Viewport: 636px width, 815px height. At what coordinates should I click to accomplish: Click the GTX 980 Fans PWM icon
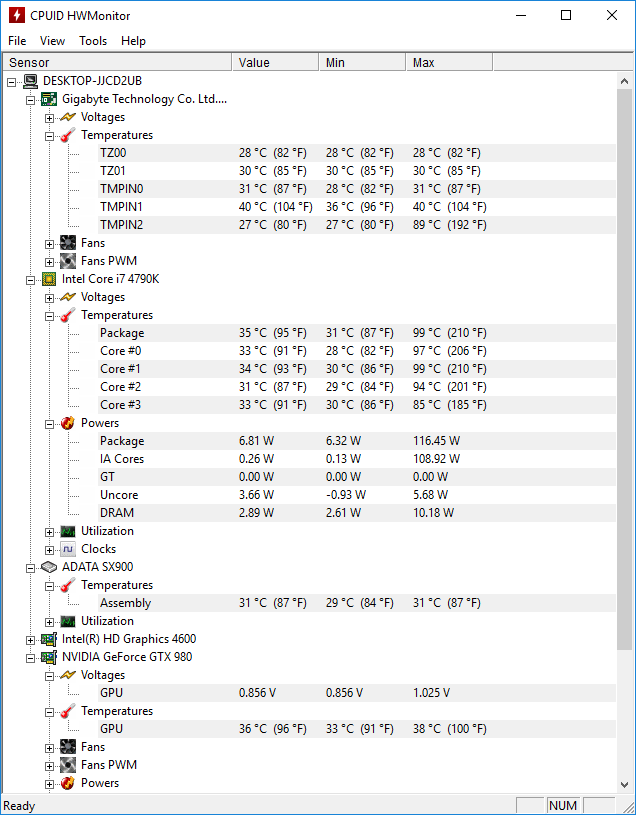tap(68, 765)
